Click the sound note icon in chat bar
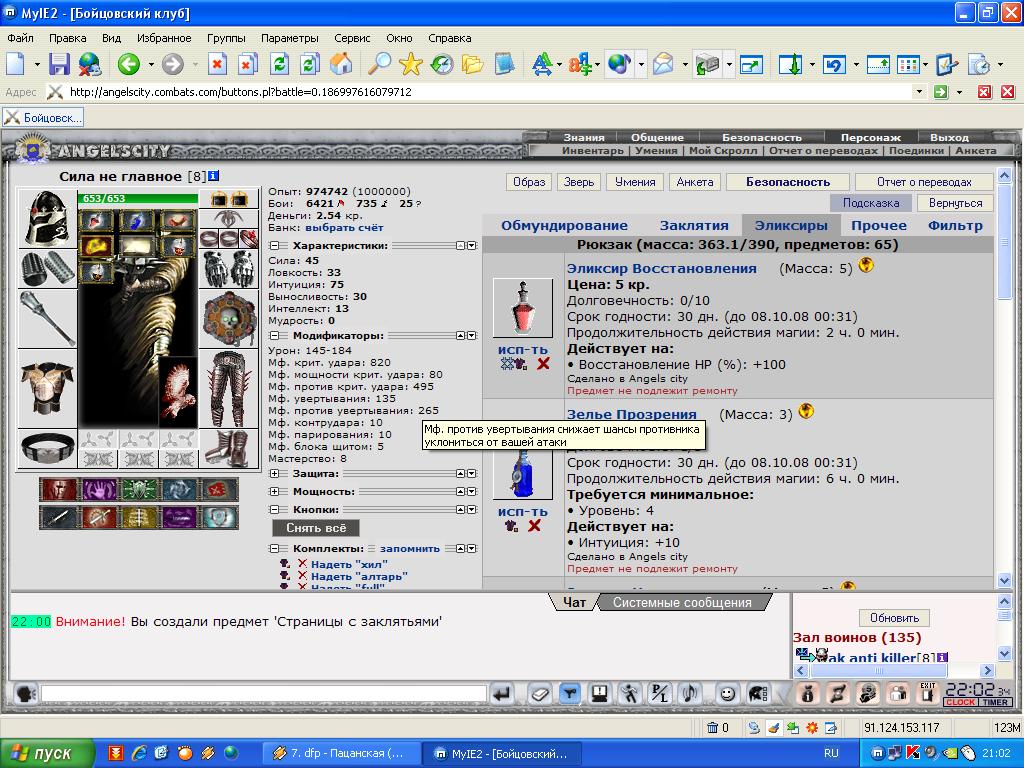The image size is (1024, 768). click(x=690, y=694)
